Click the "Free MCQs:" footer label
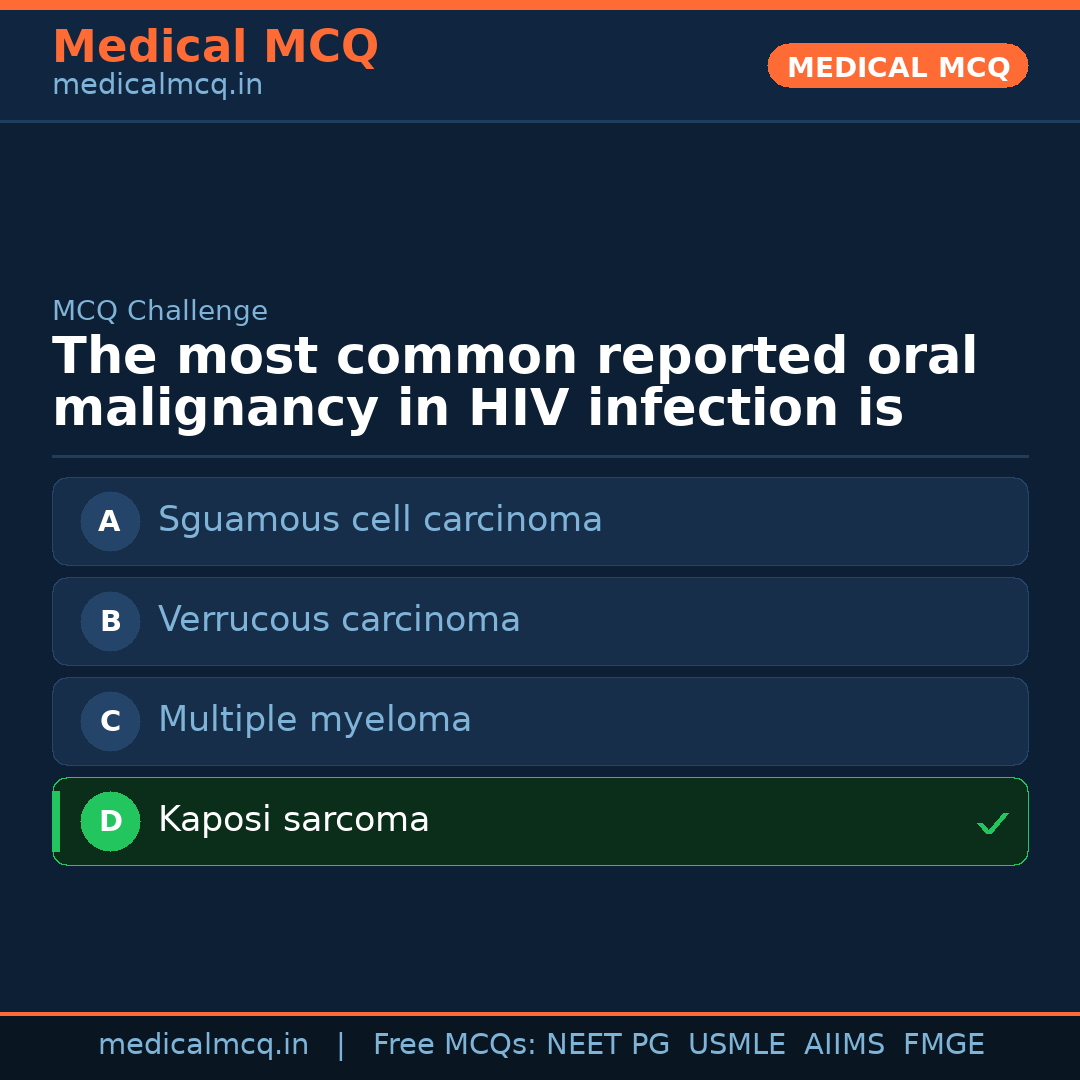Screen dimensions: 1080x1080 [455, 1045]
